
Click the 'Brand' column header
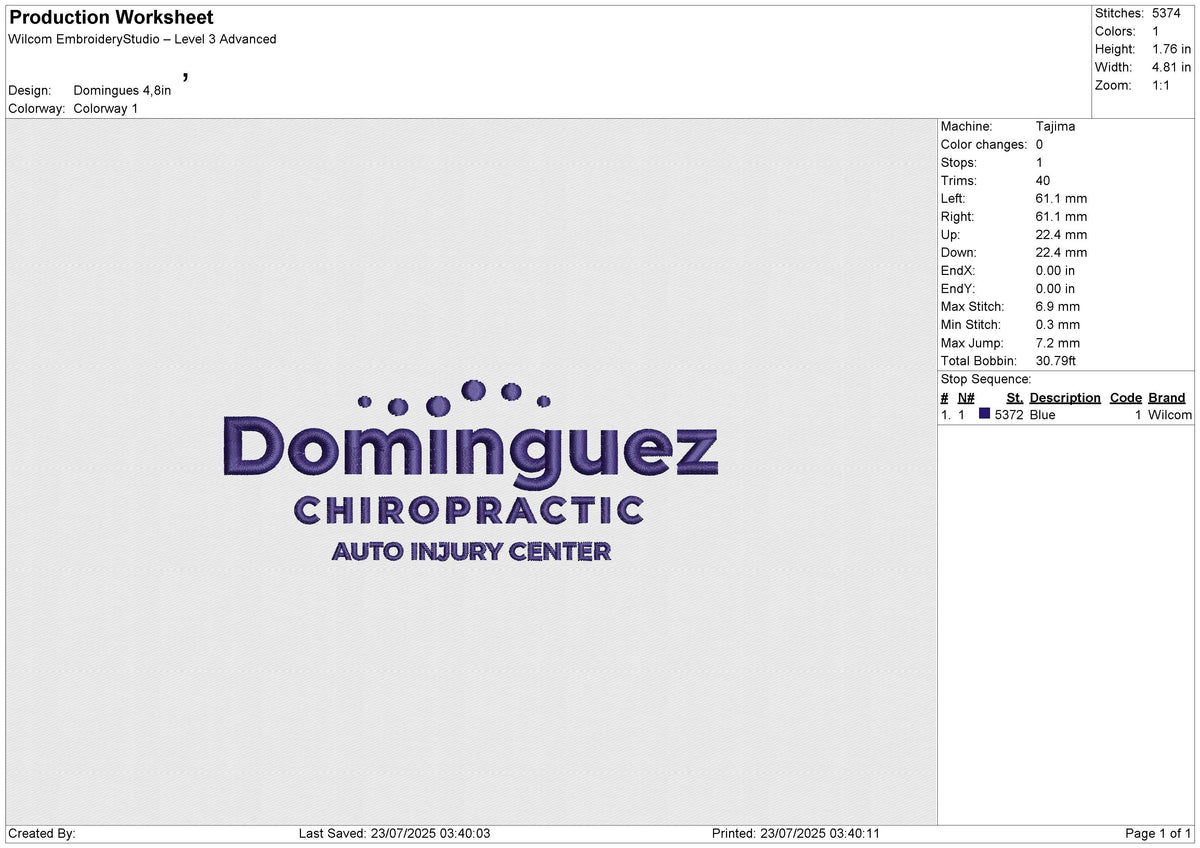click(1166, 398)
